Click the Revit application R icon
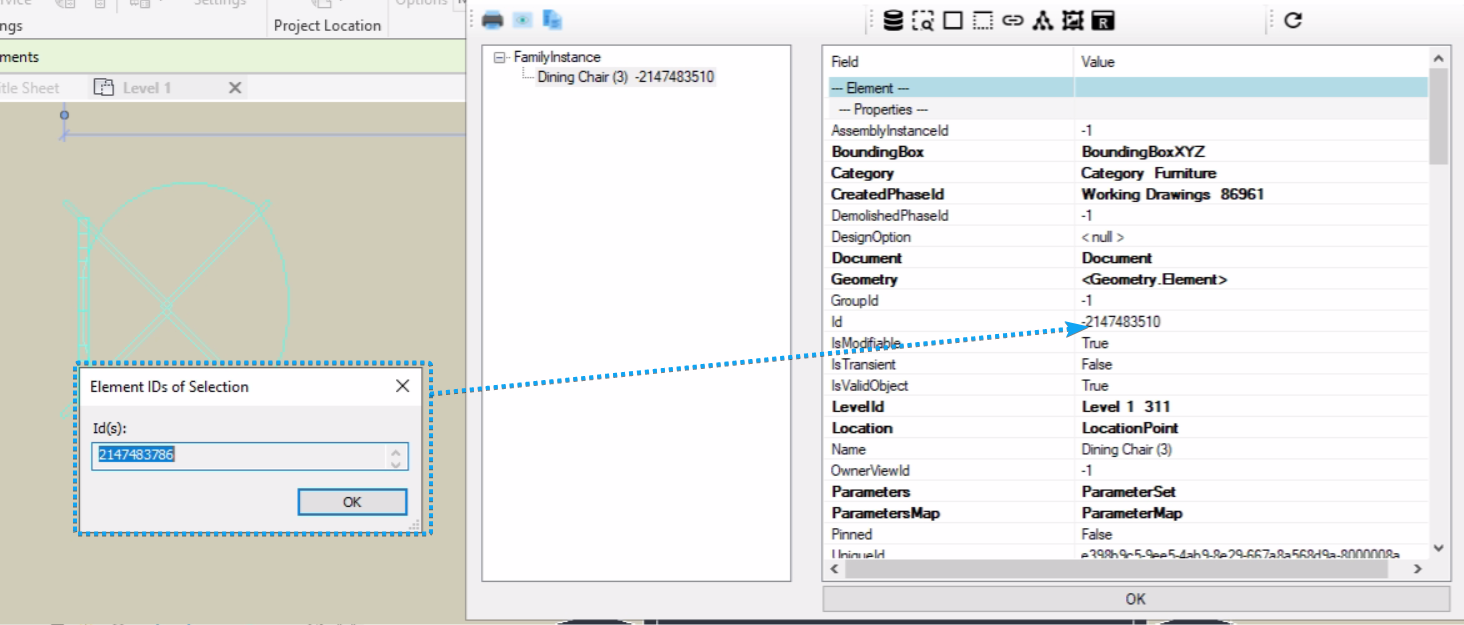This screenshot has width=1464, height=625. 1103,20
